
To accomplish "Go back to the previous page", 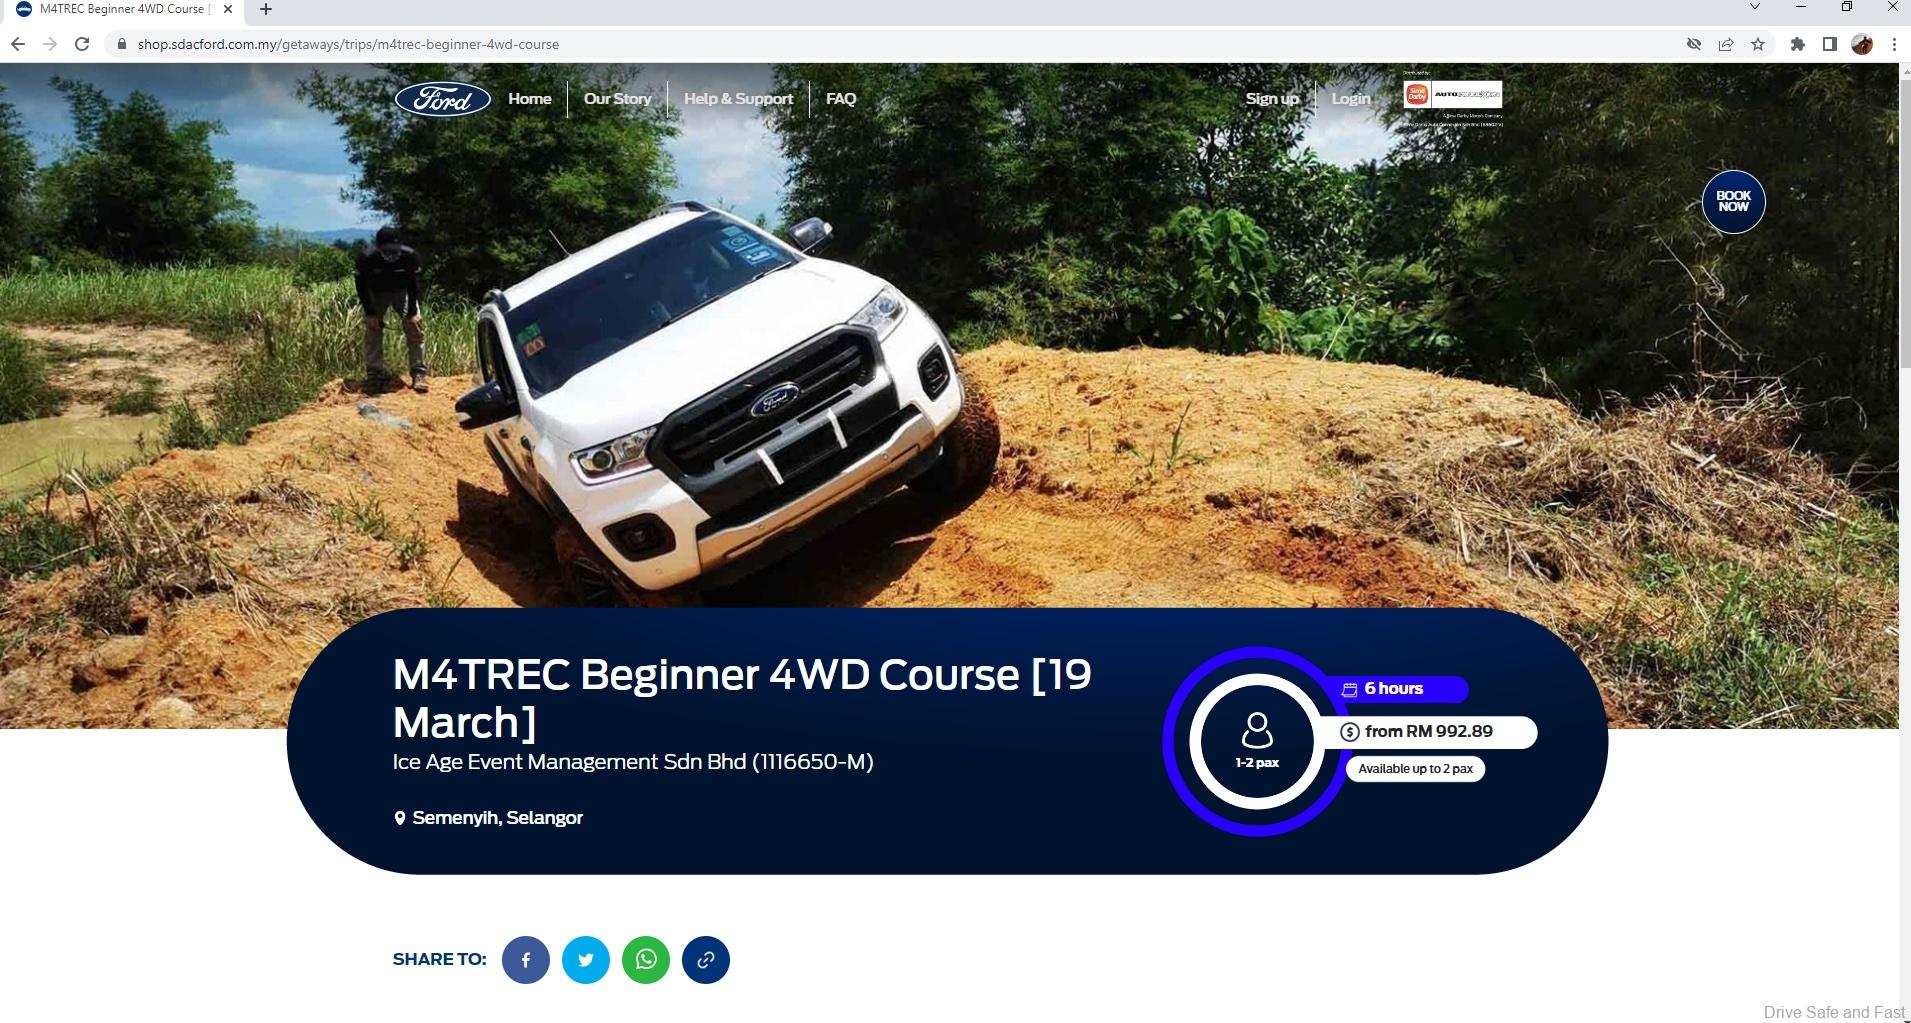I will (x=18, y=44).
